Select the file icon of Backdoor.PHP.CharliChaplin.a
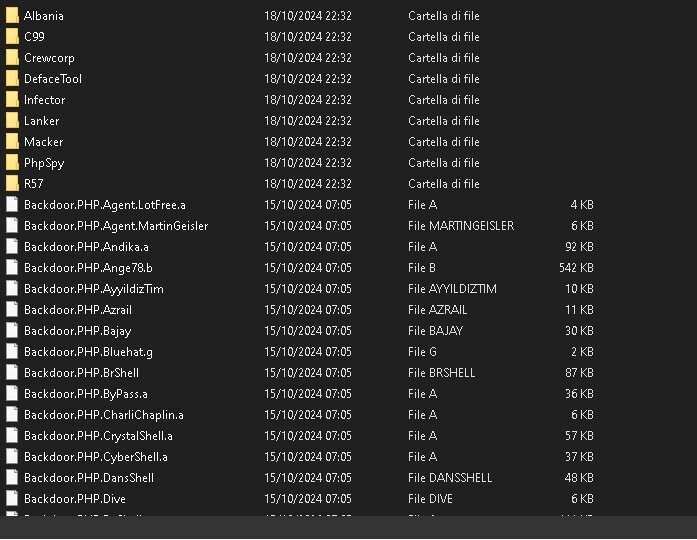This screenshot has width=697, height=540. [x=12, y=415]
